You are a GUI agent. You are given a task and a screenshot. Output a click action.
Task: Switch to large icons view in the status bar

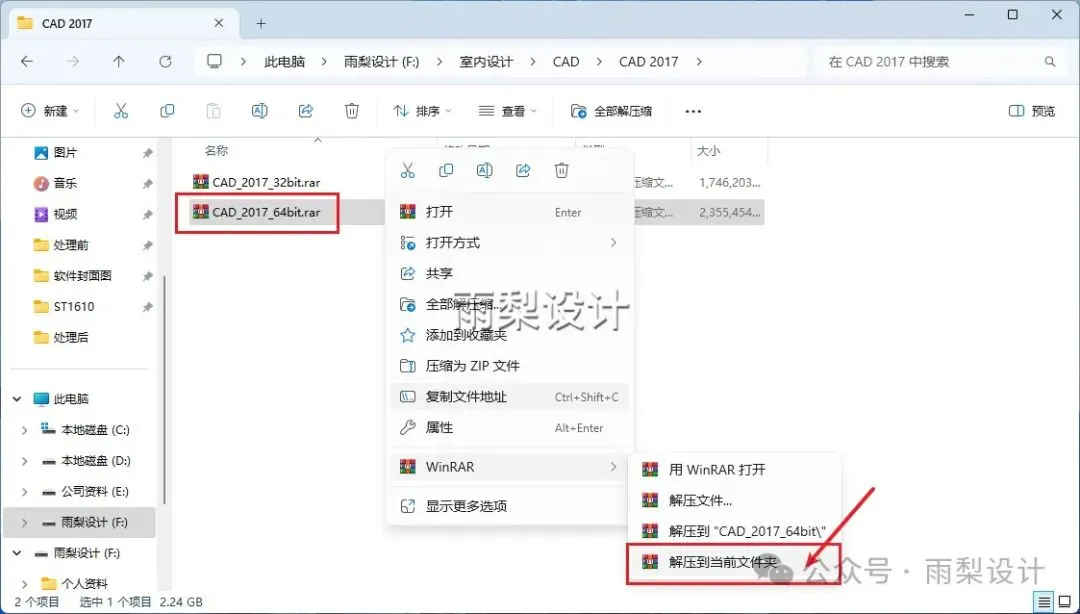[1063, 601]
